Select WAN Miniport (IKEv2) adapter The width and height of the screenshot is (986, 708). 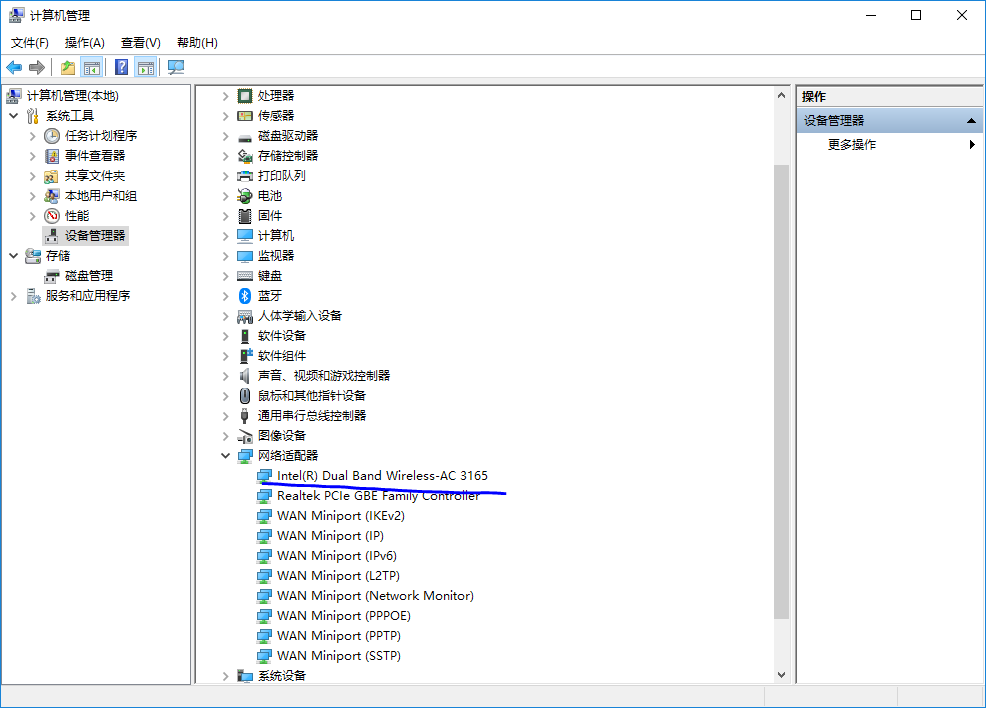(x=341, y=516)
